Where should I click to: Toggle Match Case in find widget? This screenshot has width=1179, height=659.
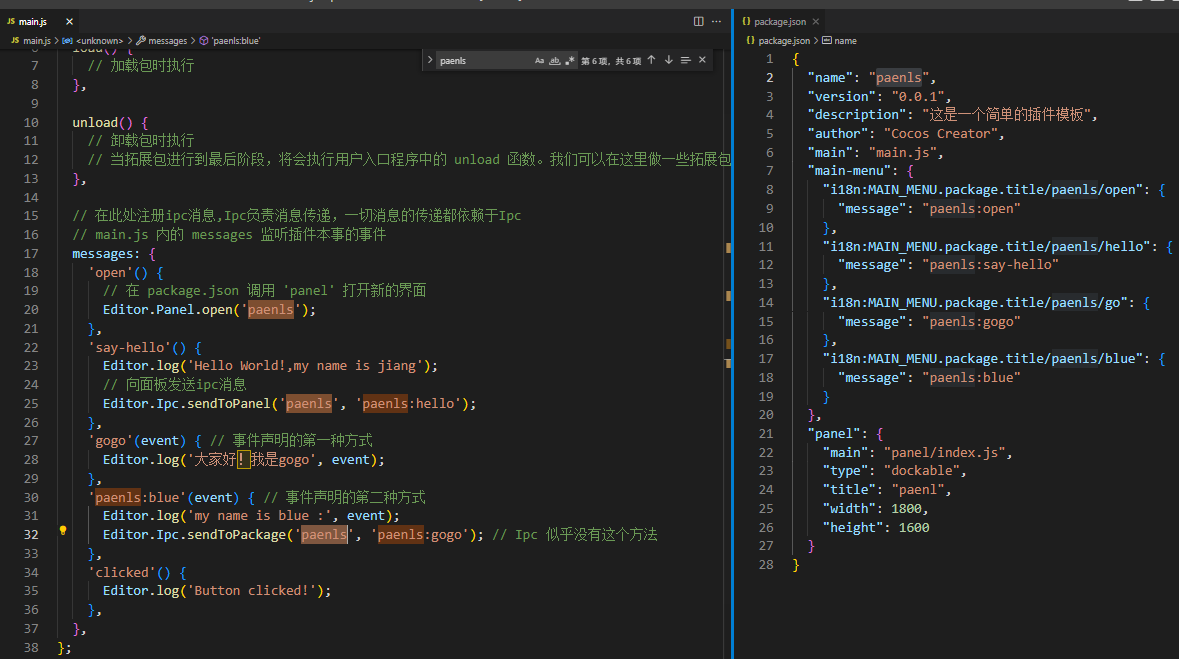tap(539, 60)
